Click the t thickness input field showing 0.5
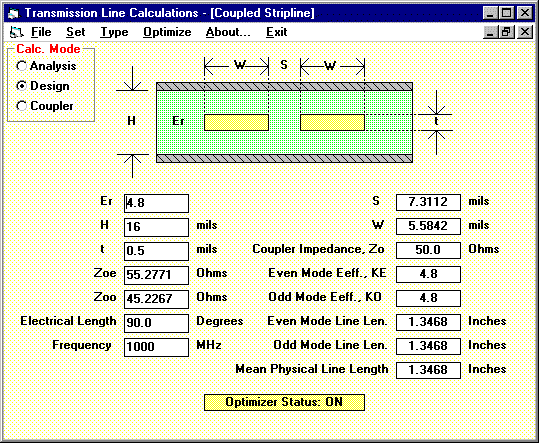The width and height of the screenshot is (539, 443). coord(156,251)
